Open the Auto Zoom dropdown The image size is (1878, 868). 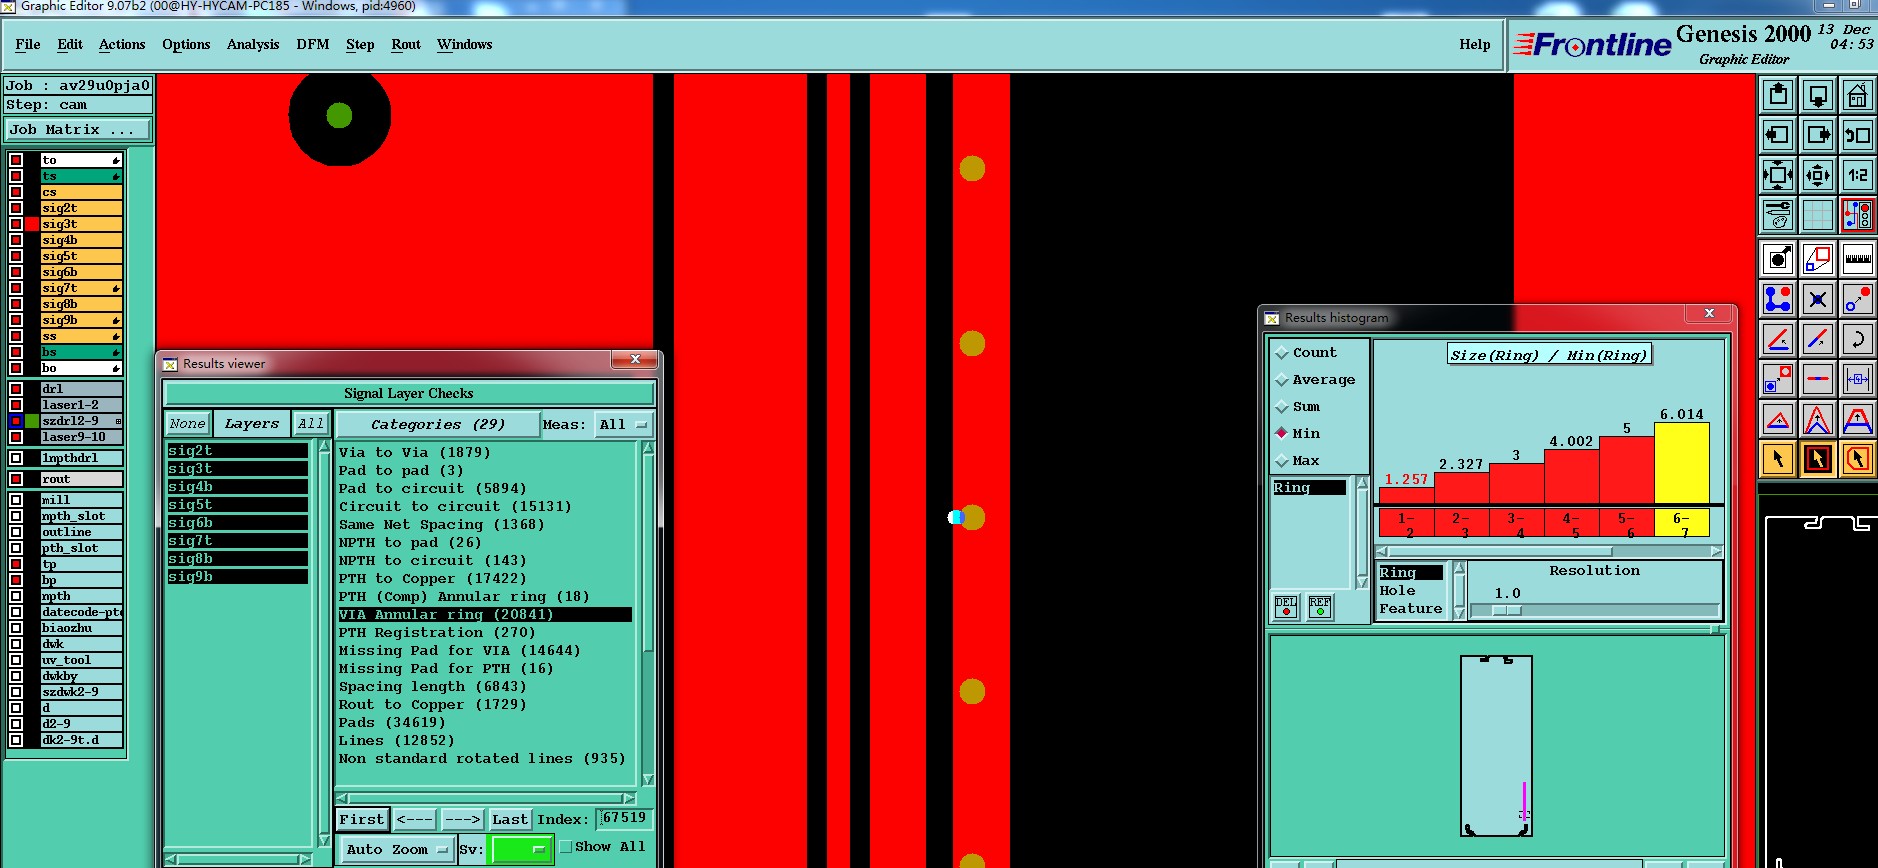(396, 849)
